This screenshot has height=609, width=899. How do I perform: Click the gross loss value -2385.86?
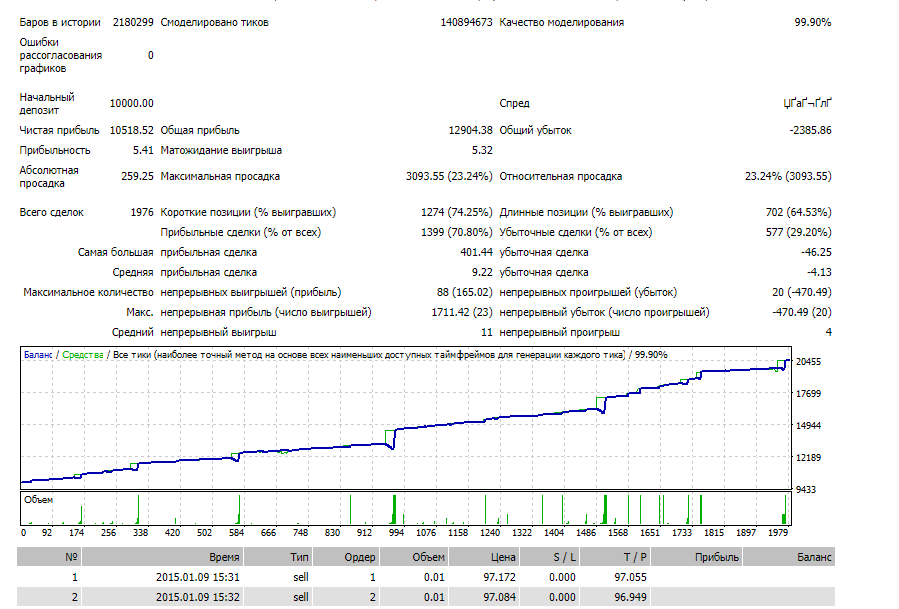pos(810,130)
